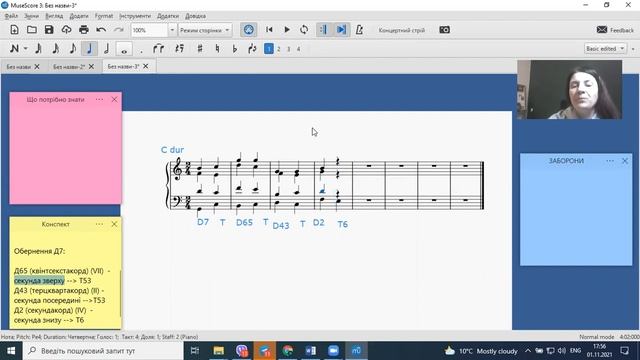Open the Додати menu
Image resolution: width=640 pixels, height=360 pixels.
click(79, 16)
